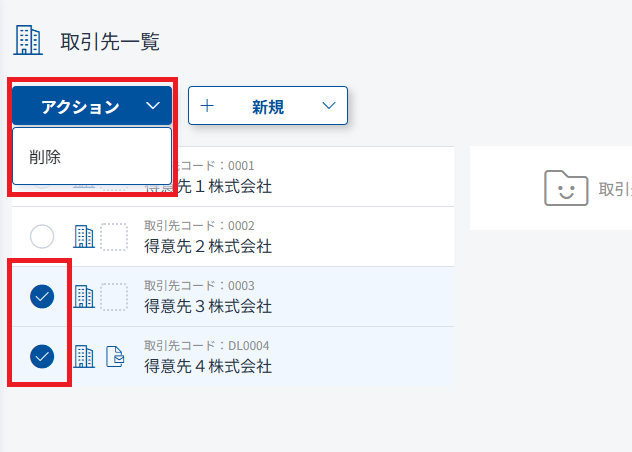This screenshot has width=632, height=452.
Task: Click building icon in 得意先４株式会社 row
Action: click(84, 357)
